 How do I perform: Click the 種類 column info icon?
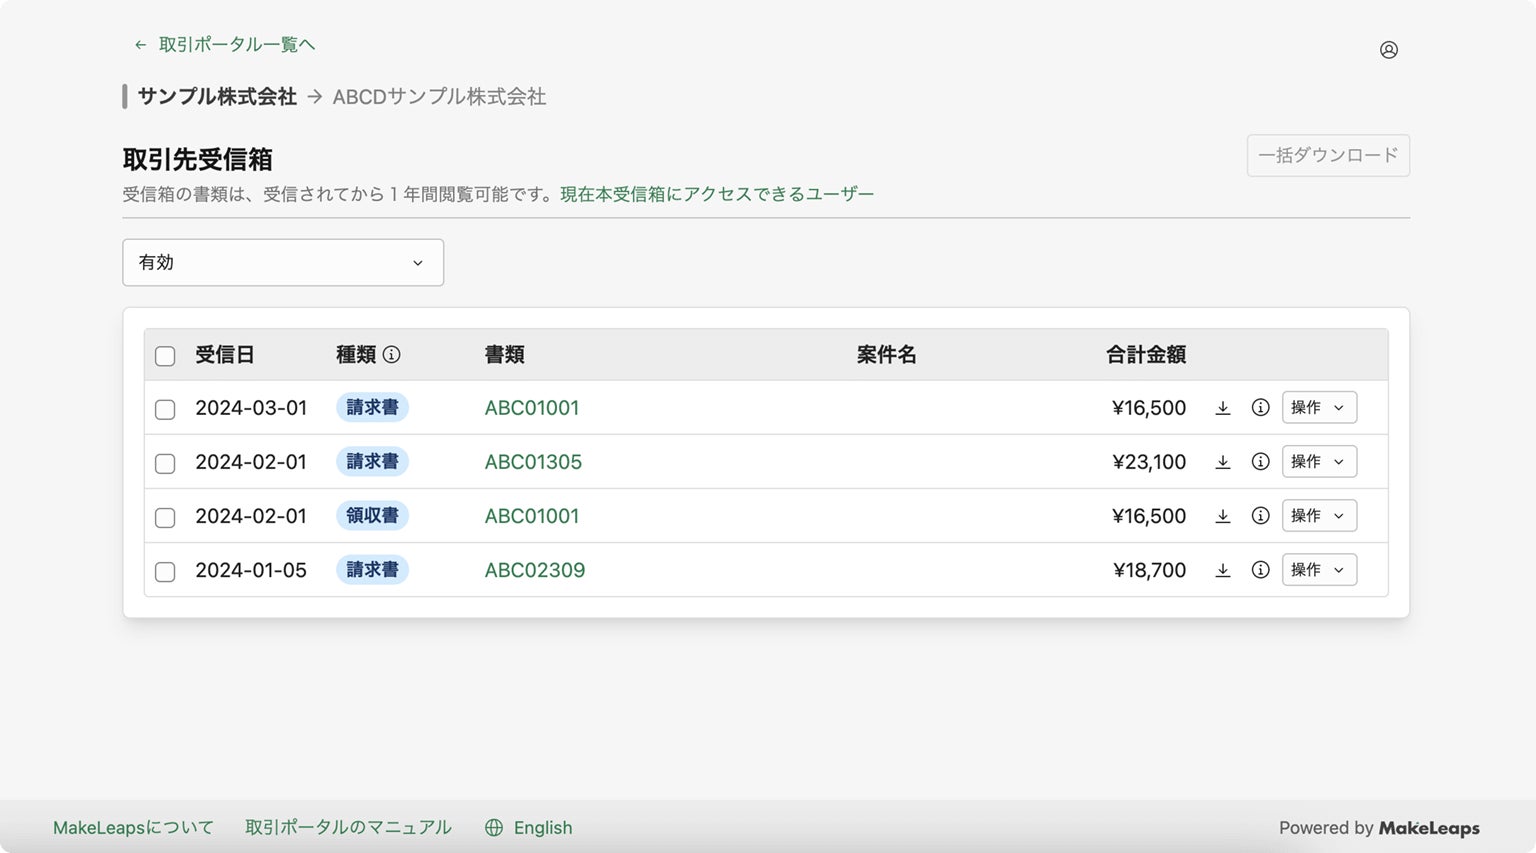392,354
